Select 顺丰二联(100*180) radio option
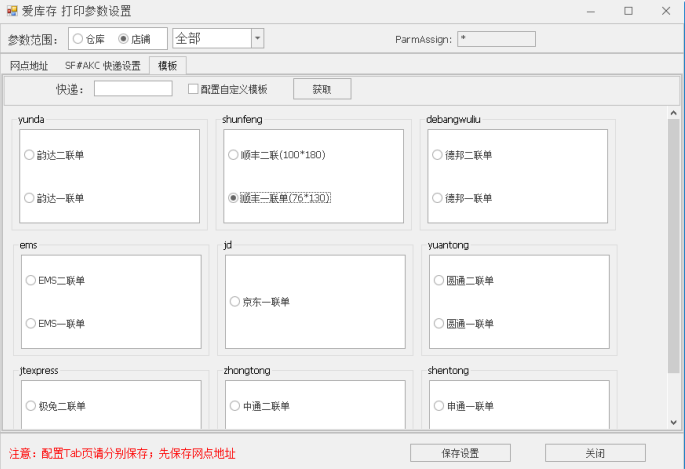The width and height of the screenshot is (685, 469). [x=277, y=155]
